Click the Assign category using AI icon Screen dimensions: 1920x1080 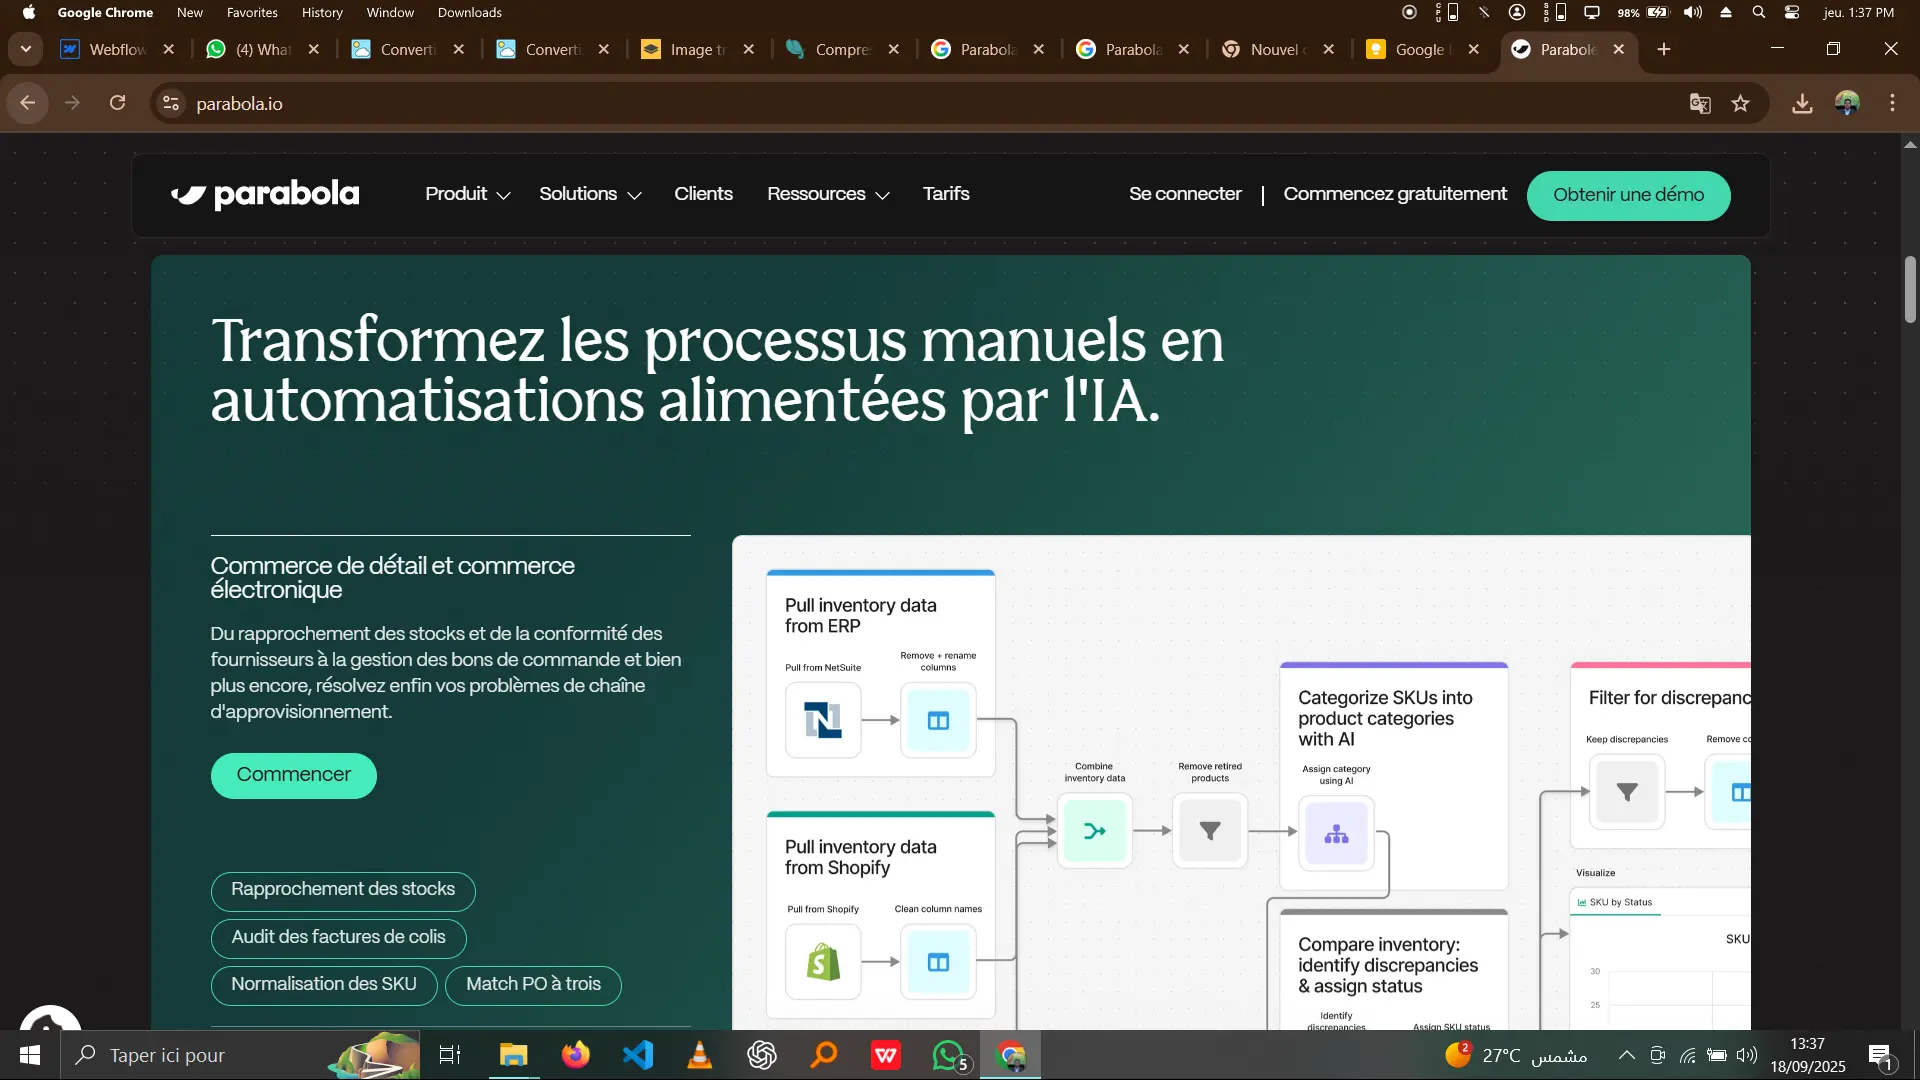[x=1336, y=833]
